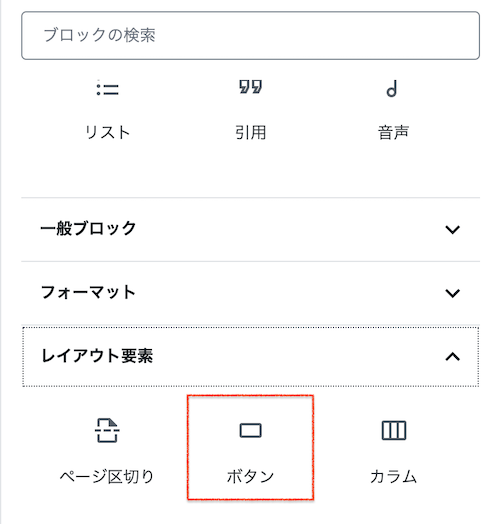The width and height of the screenshot is (500, 524).
Task: Open the フォーマット section heading
Action: tap(88, 292)
